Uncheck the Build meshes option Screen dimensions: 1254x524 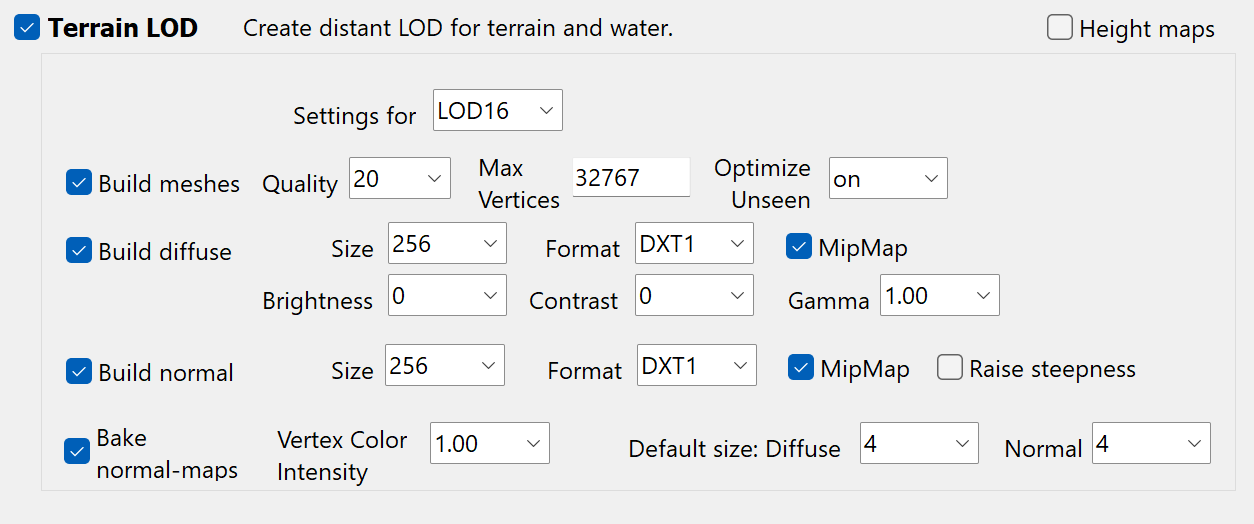pyautogui.click(x=79, y=183)
